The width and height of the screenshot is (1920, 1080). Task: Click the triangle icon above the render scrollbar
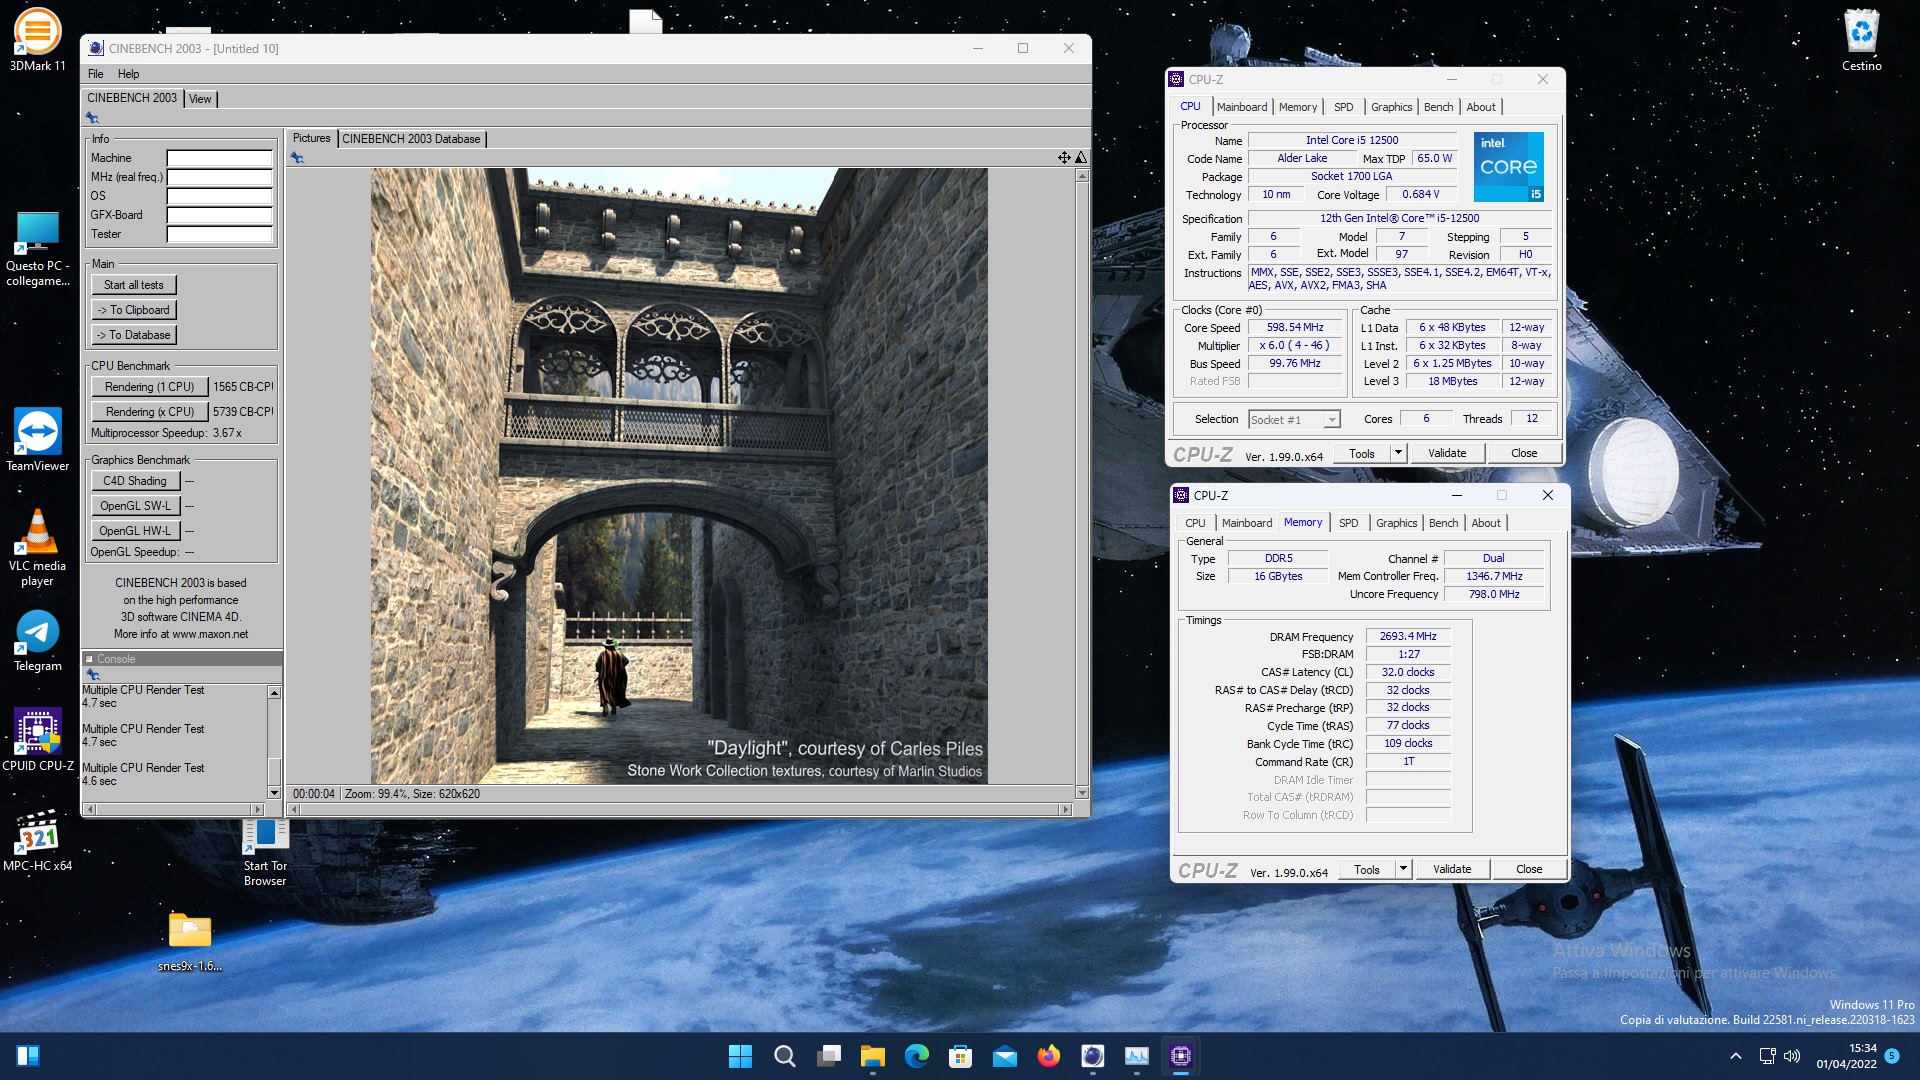(x=1081, y=158)
